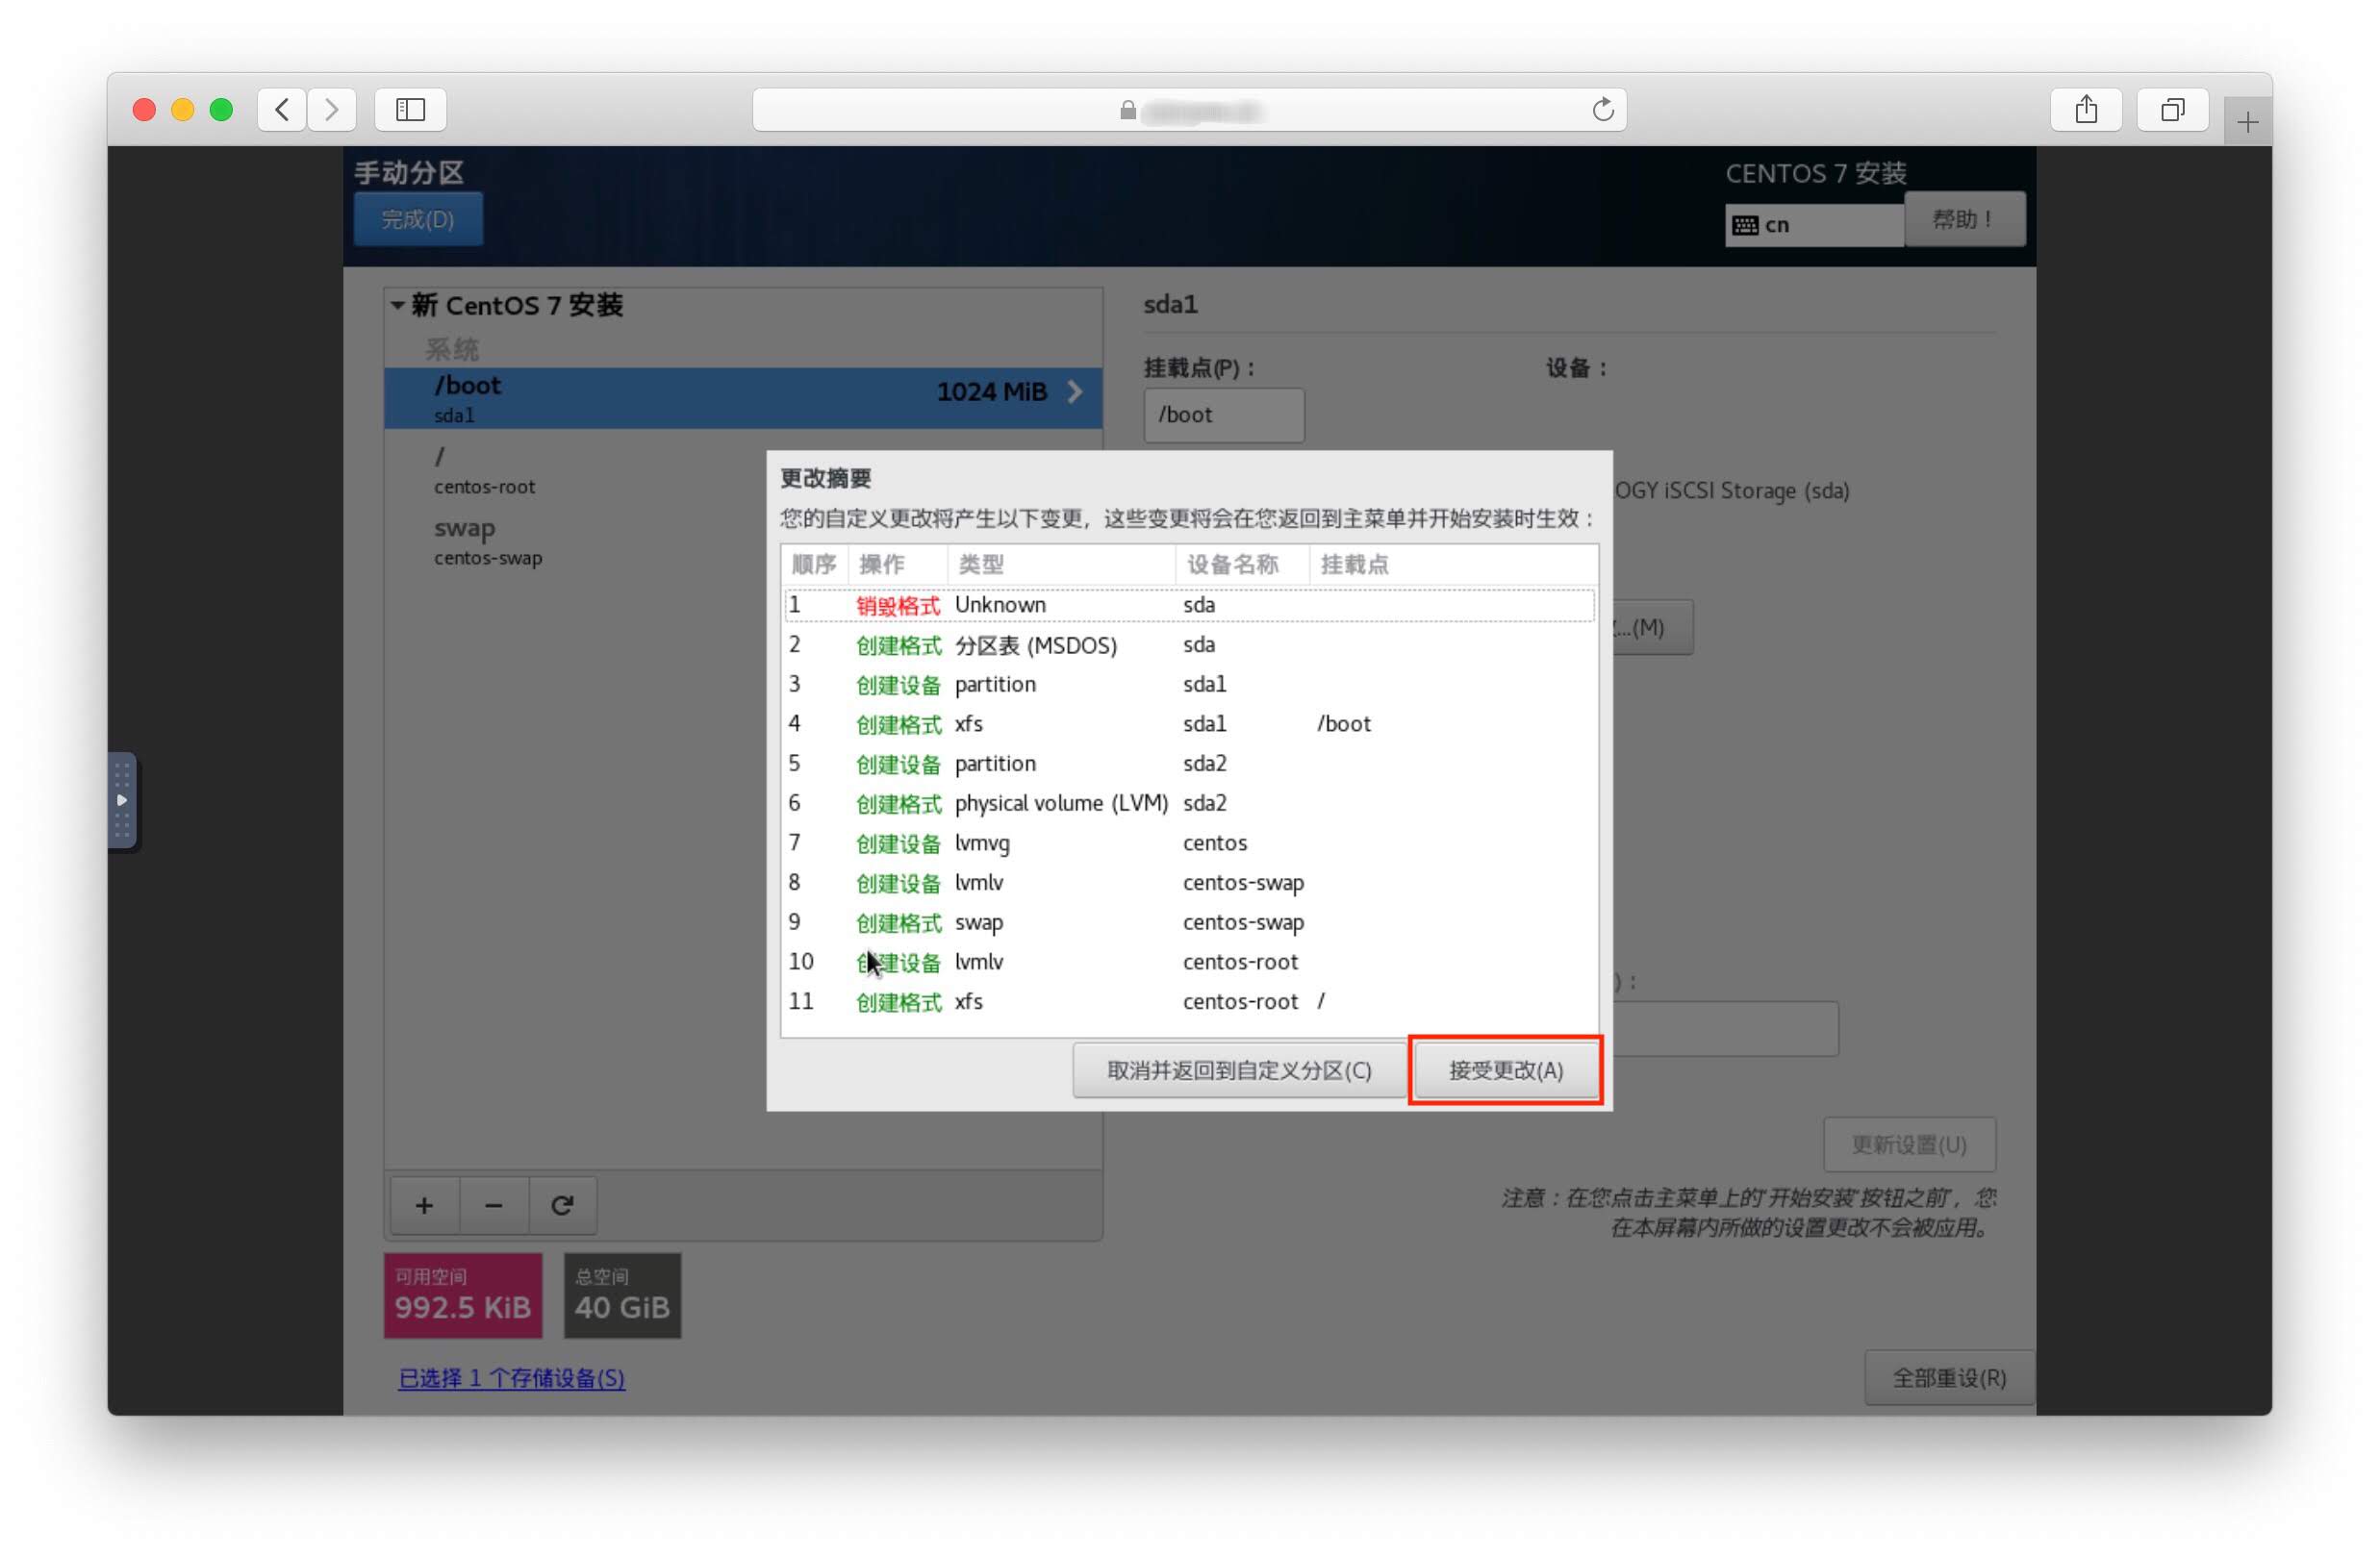Select row 5 partition sda2

tap(1189, 764)
